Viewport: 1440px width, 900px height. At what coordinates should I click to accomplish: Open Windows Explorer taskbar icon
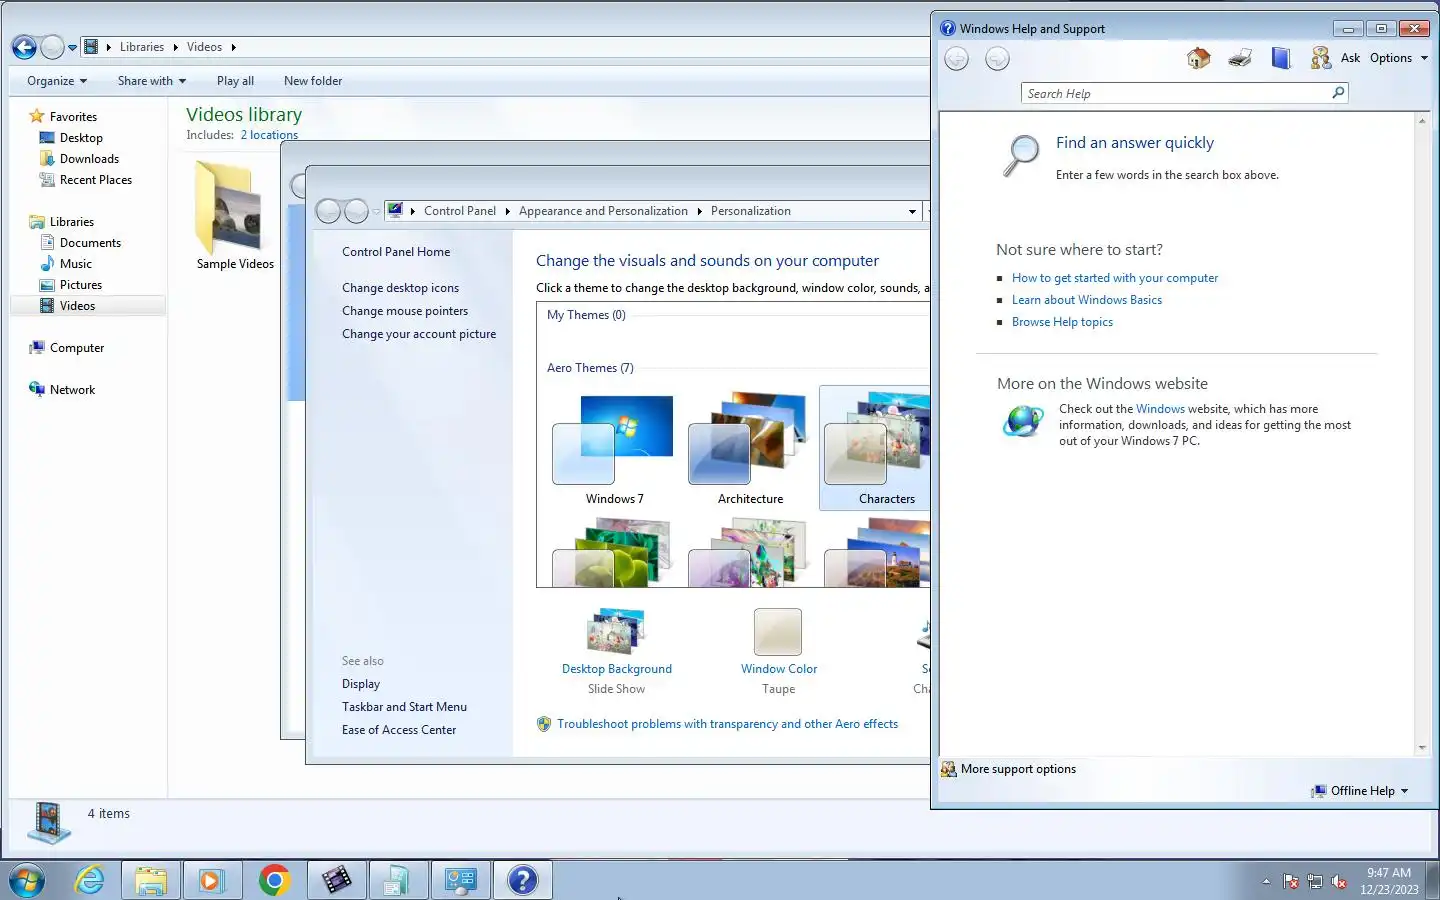pos(151,880)
